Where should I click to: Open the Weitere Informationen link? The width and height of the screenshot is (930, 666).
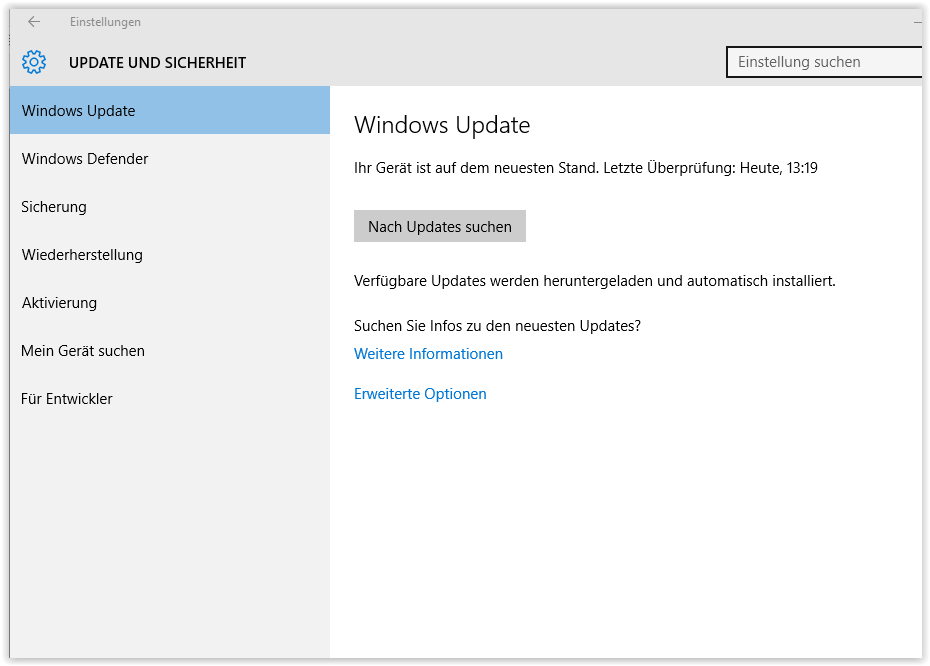tap(428, 354)
